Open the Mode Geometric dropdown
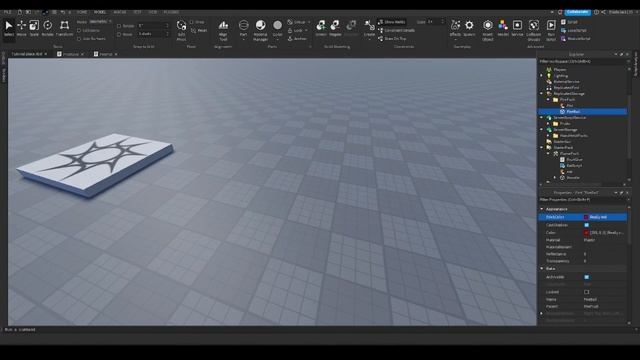 [100, 22]
